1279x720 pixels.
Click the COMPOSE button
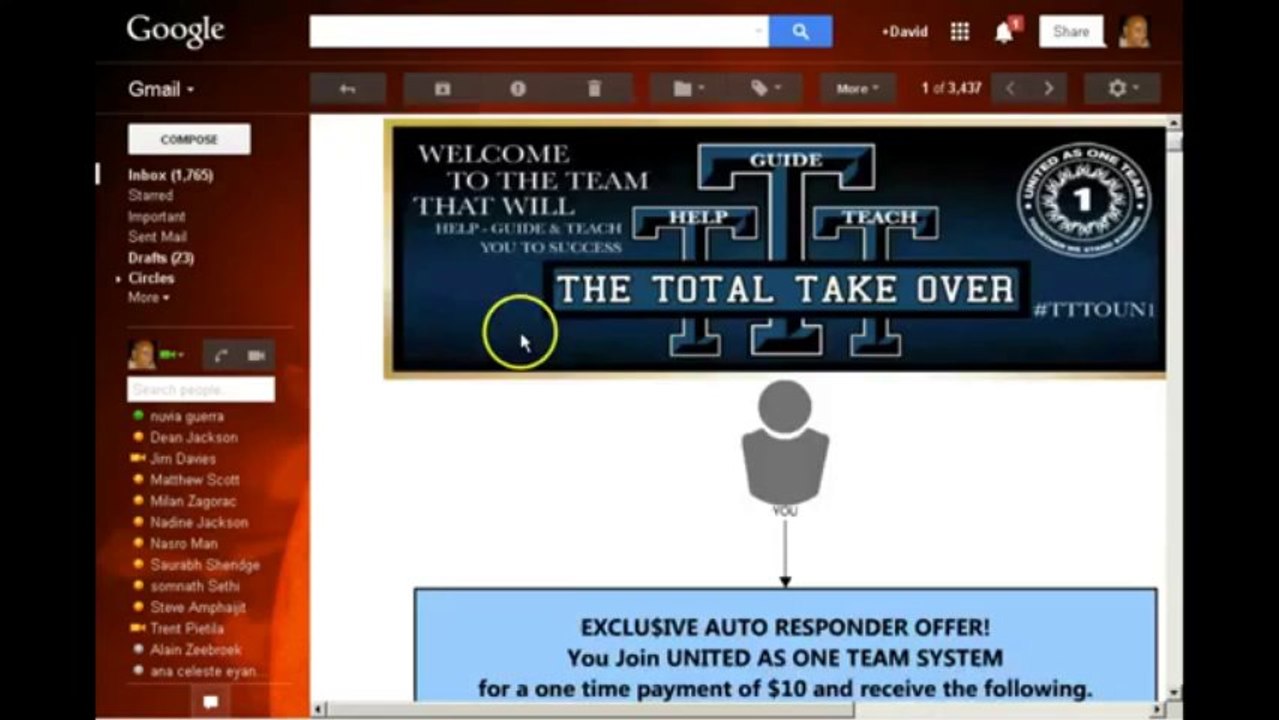tap(189, 139)
